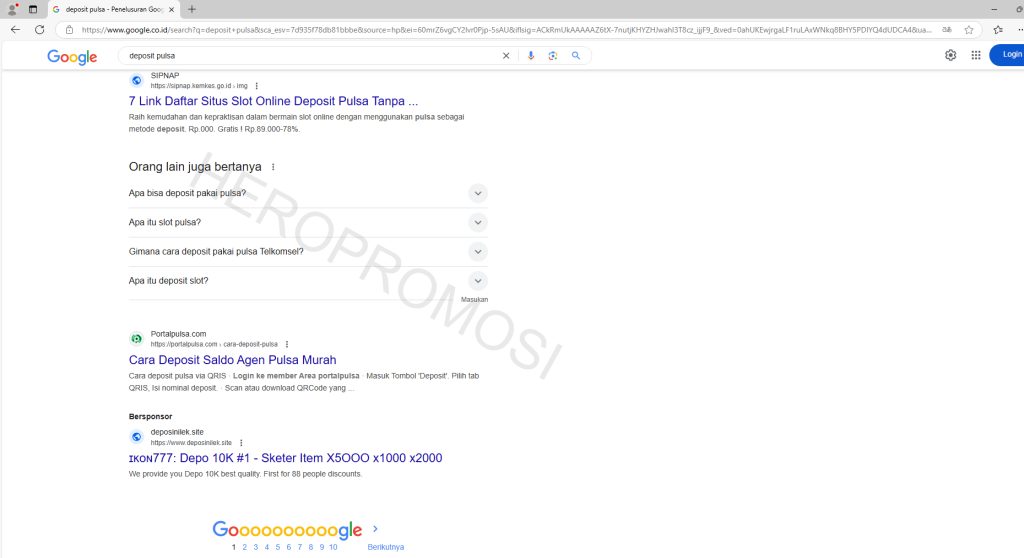Screen dimensions: 1024x558
Task: Expand 'Gimana cara deposit pakai pulsa Telkomsel?'
Action: click(x=308, y=252)
